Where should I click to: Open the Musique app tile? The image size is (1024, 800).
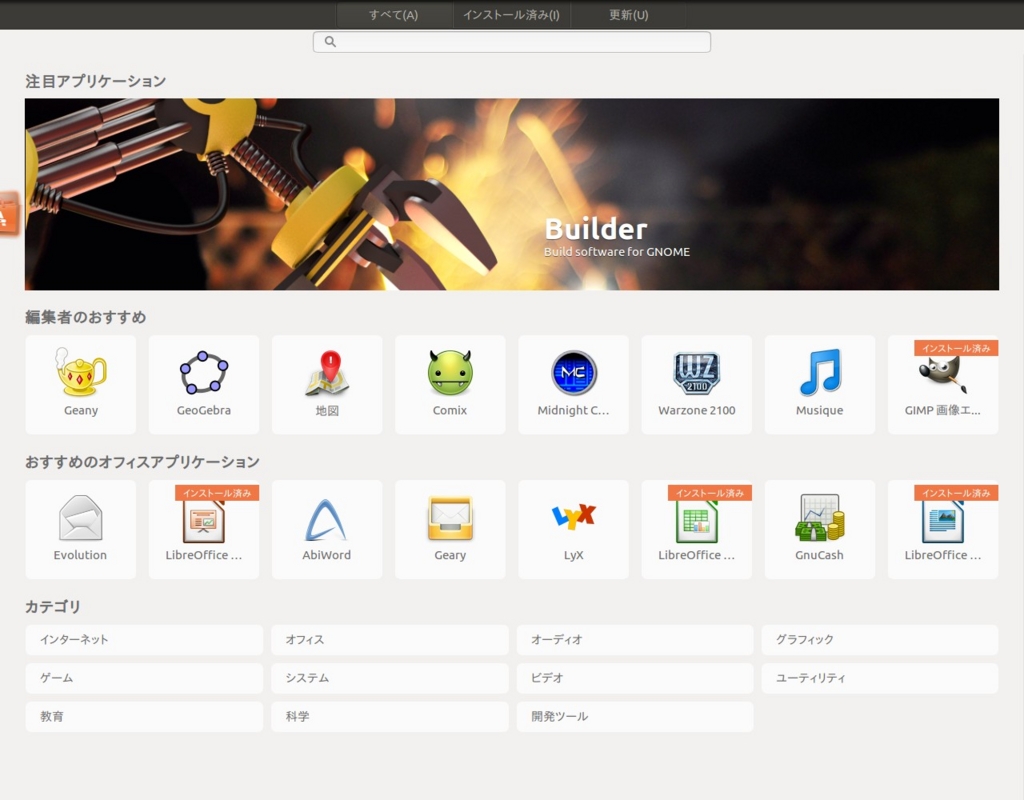820,385
